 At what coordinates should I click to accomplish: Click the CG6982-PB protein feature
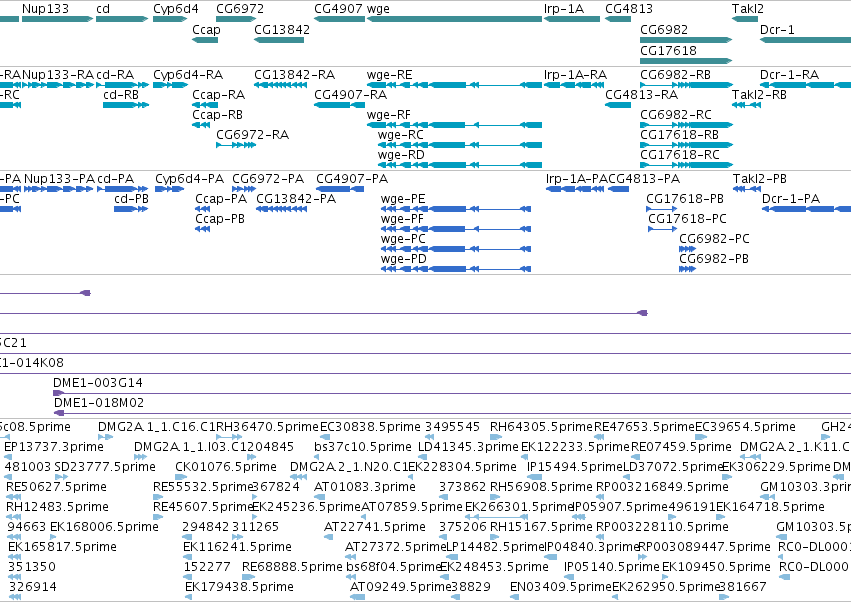coord(687,269)
